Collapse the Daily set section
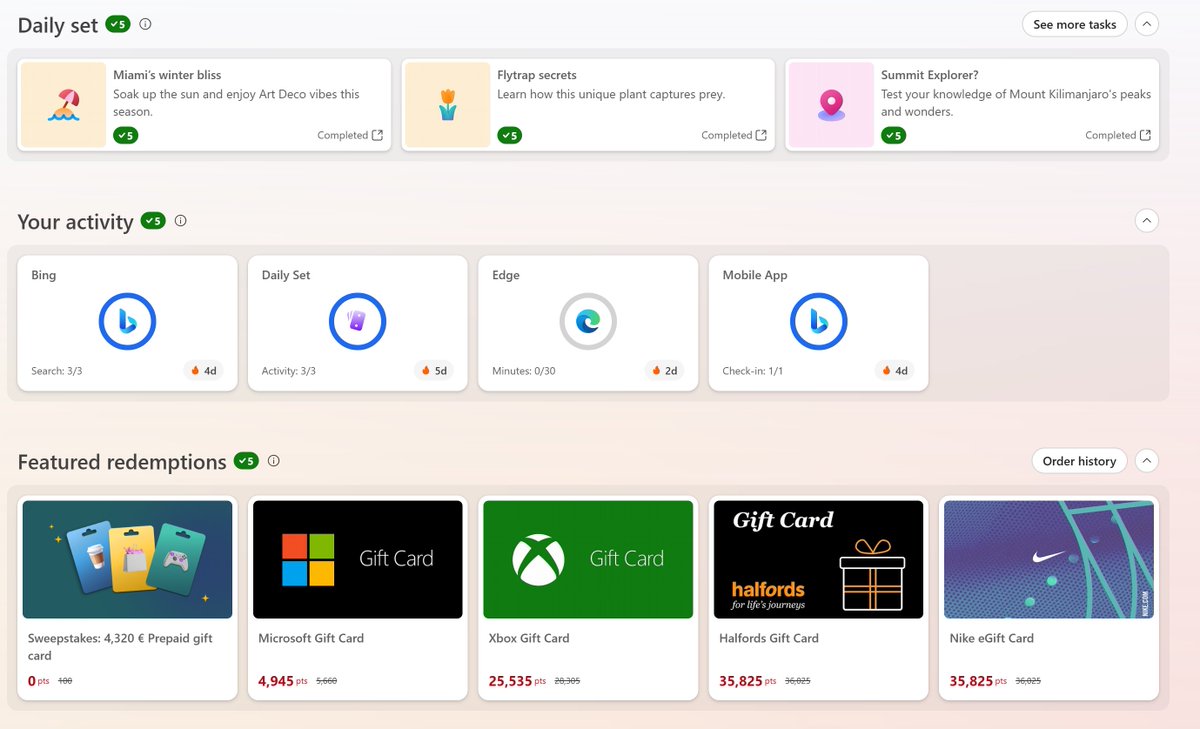The height and width of the screenshot is (729, 1200). pyautogui.click(x=1147, y=24)
